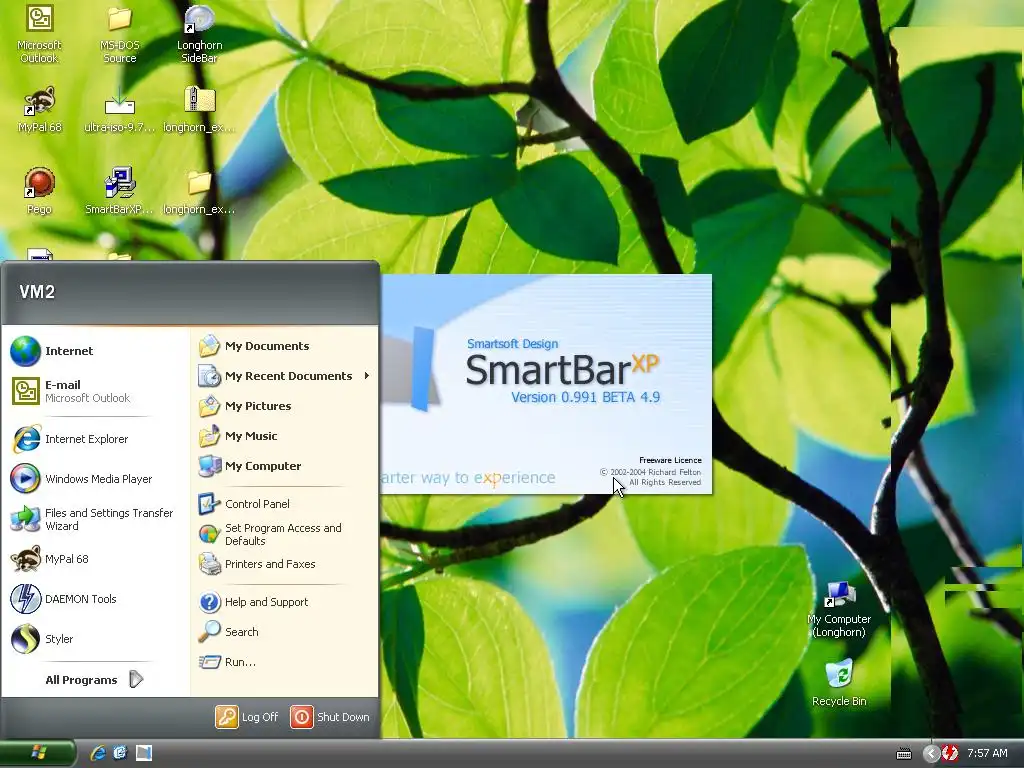Launch Windows Media Player from Start menu

tap(95, 479)
